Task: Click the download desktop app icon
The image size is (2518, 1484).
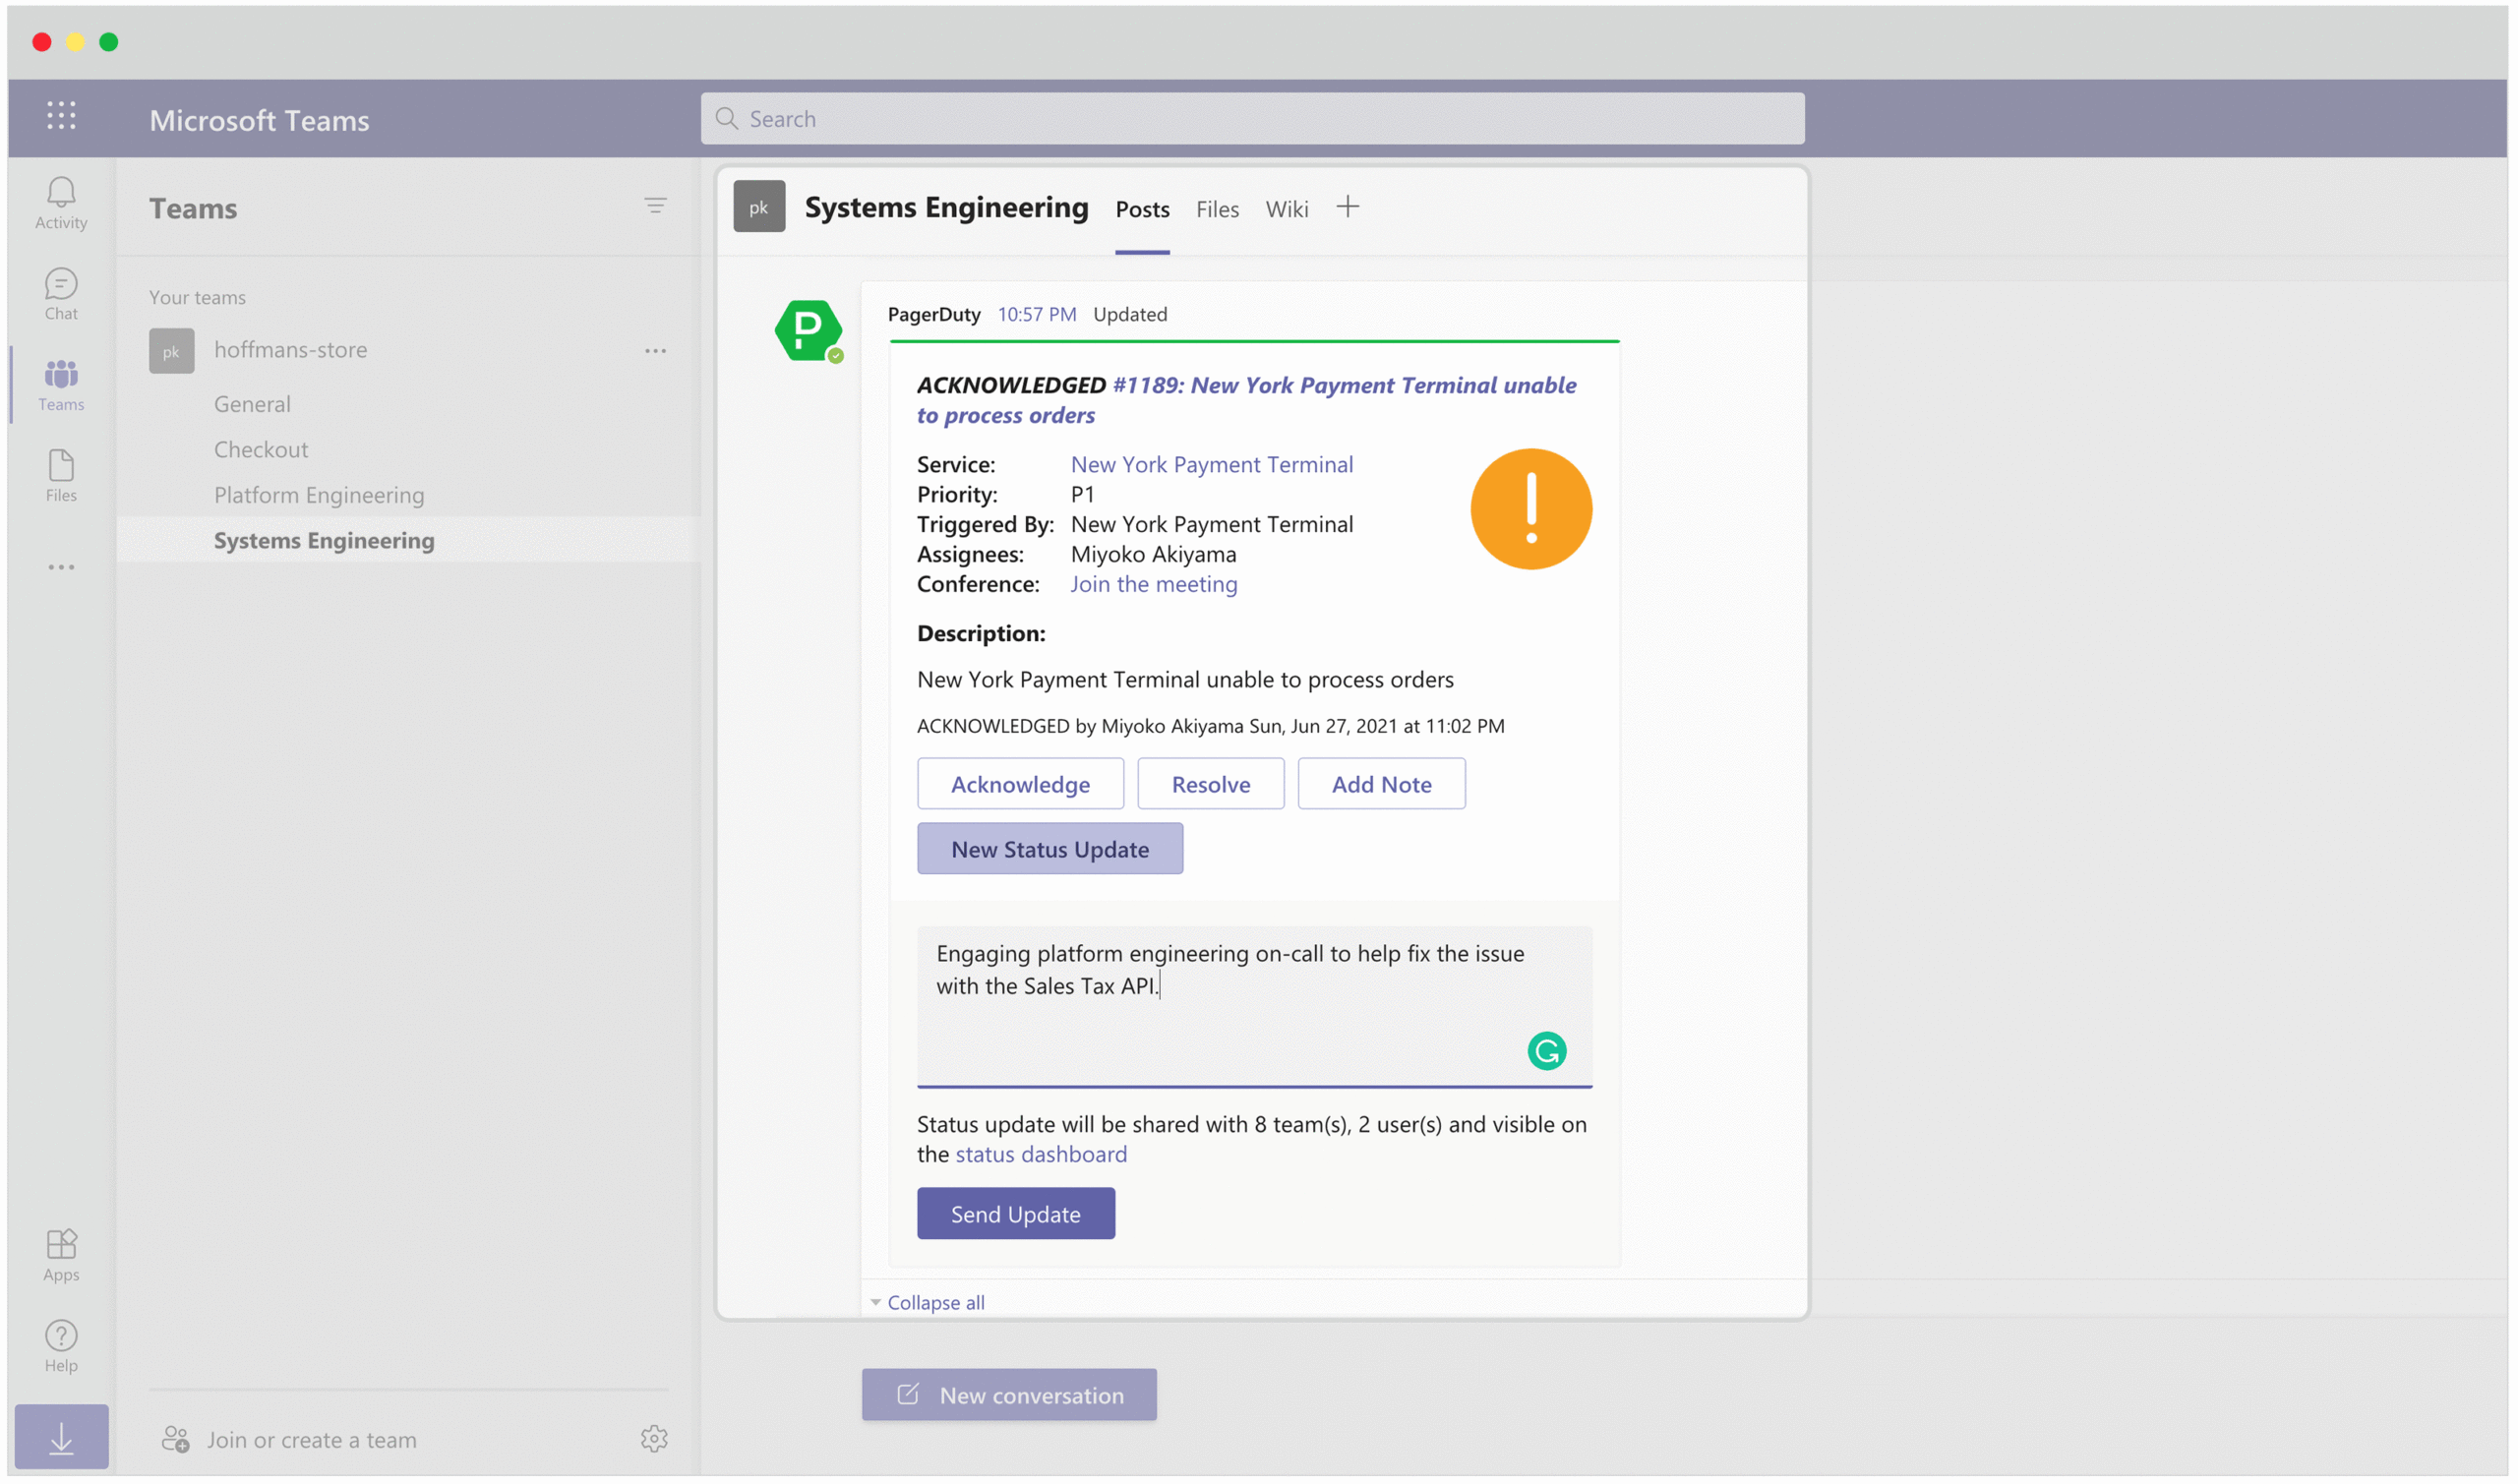Action: point(62,1437)
